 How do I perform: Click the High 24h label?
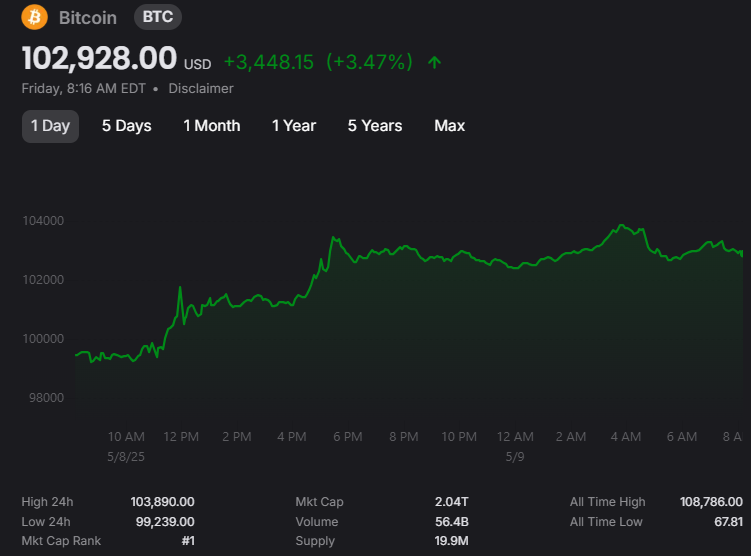coord(47,502)
